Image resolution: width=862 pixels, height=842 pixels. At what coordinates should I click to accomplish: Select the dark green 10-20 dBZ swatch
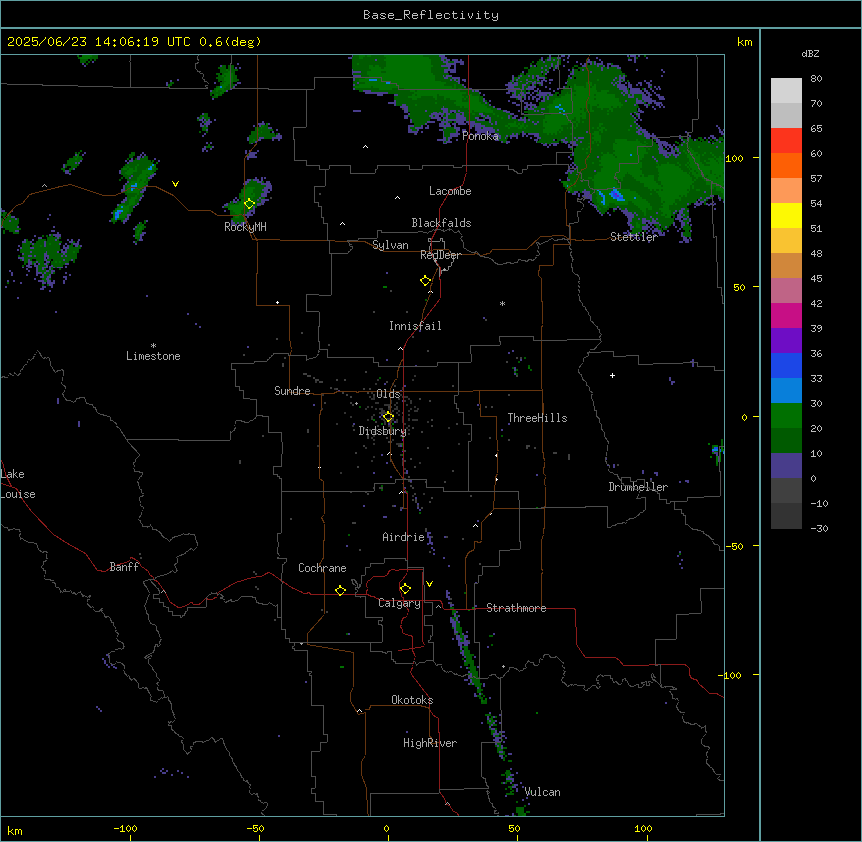click(x=786, y=441)
